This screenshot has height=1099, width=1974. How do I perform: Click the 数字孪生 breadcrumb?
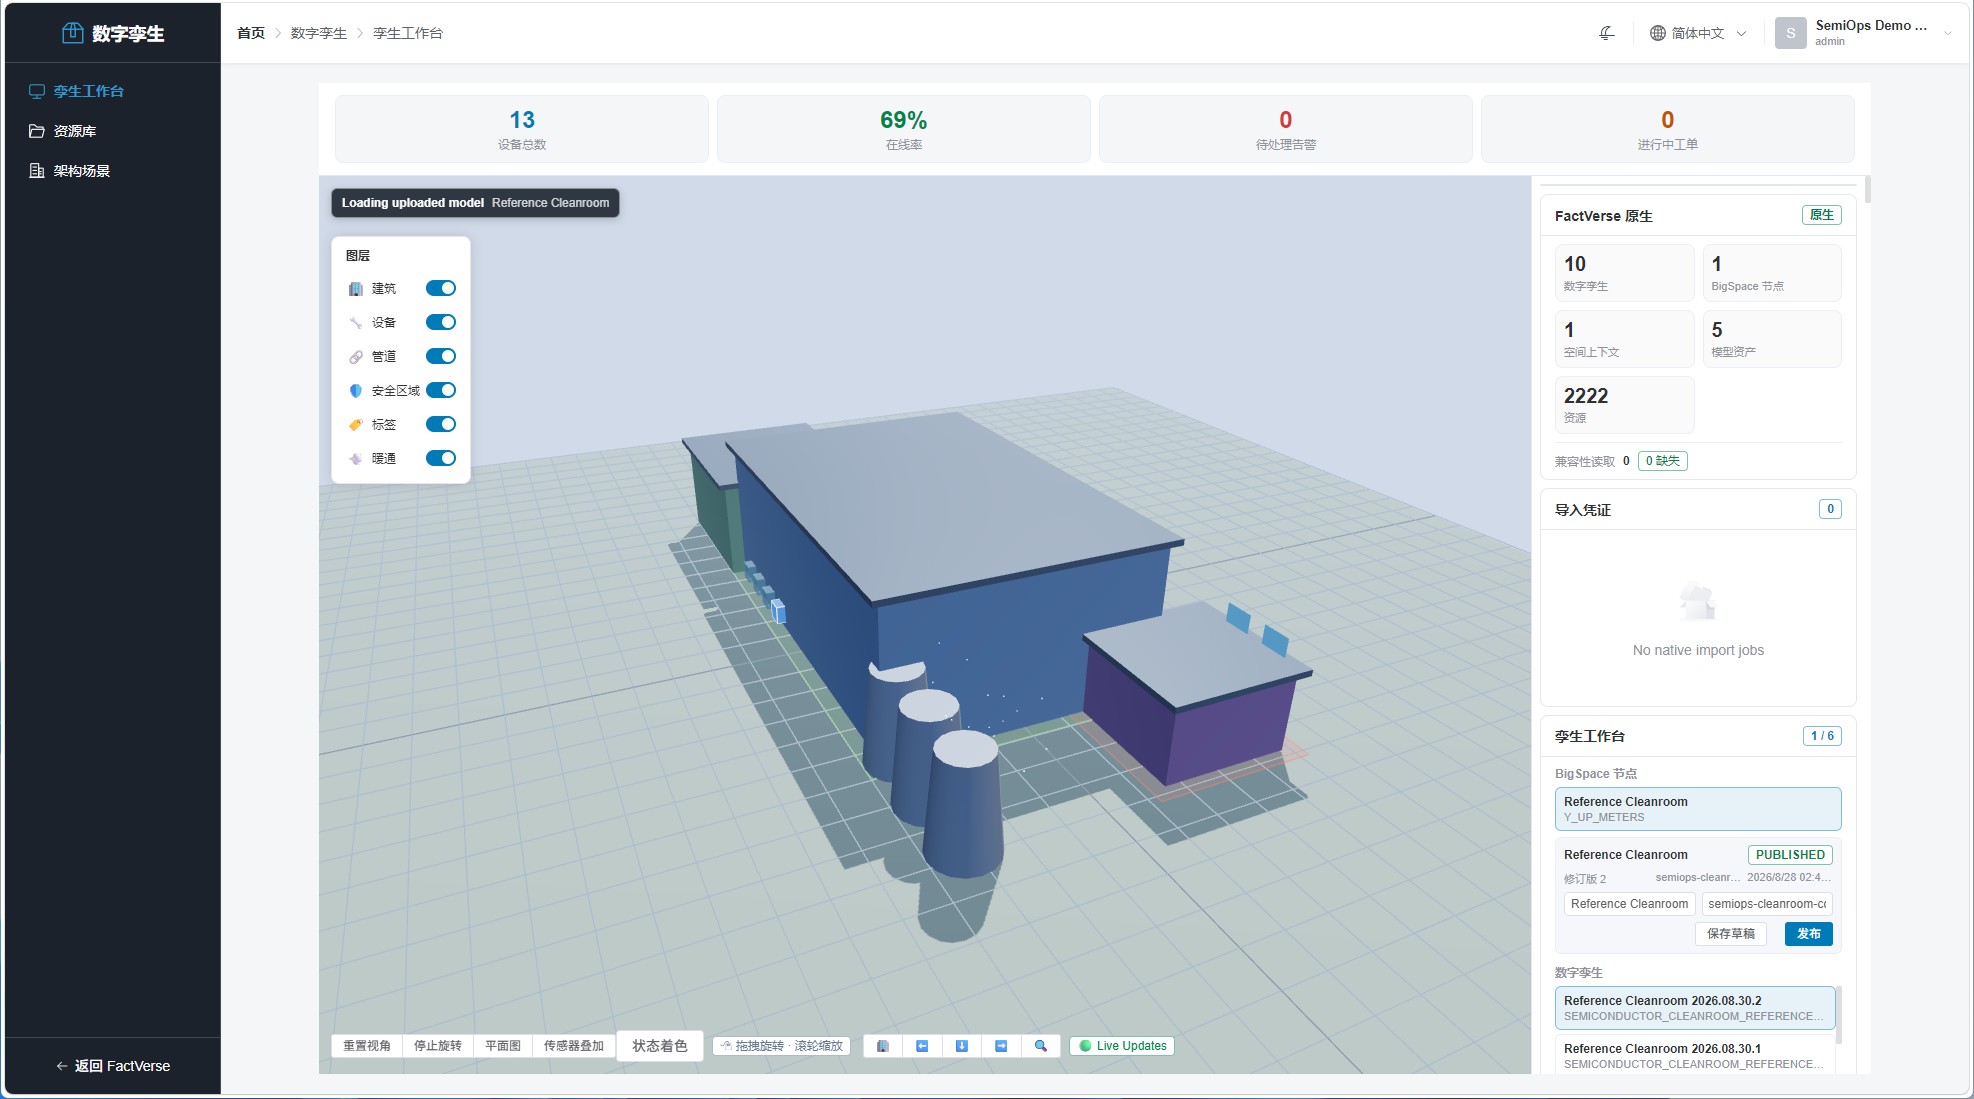pos(319,33)
